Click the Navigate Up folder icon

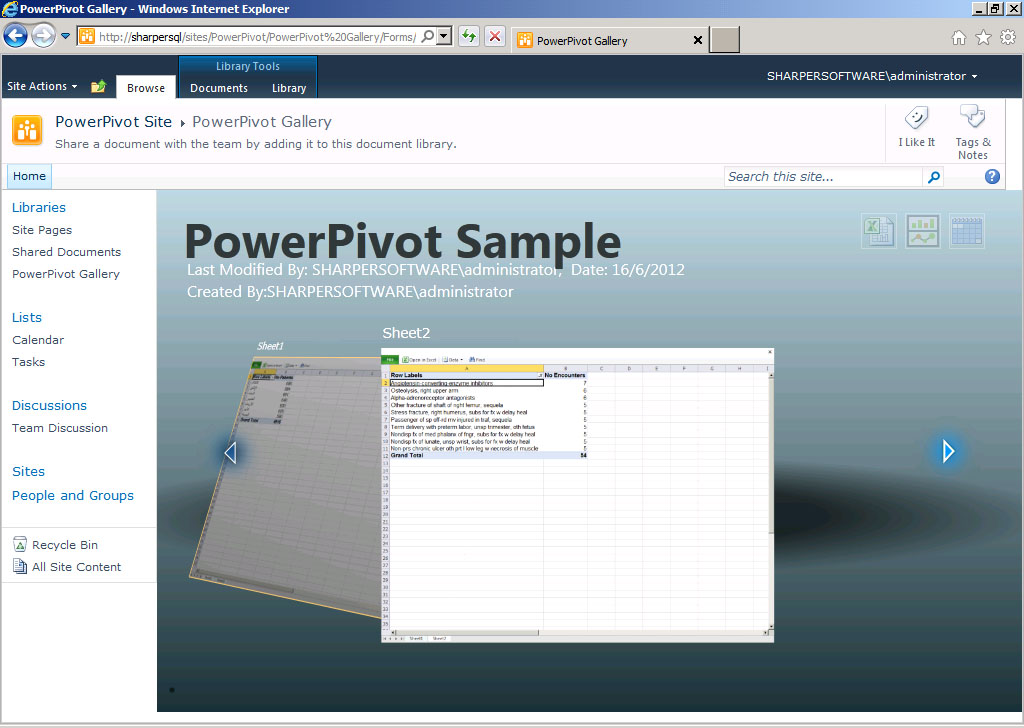[x=99, y=86]
